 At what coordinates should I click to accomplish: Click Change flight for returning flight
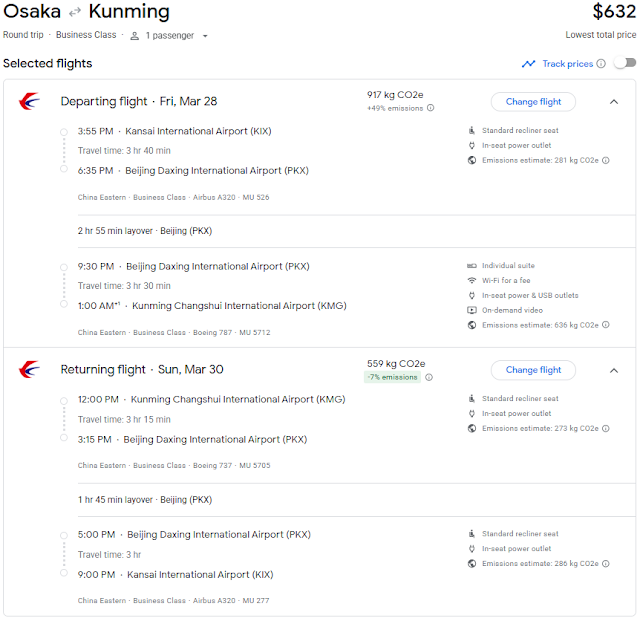(533, 370)
